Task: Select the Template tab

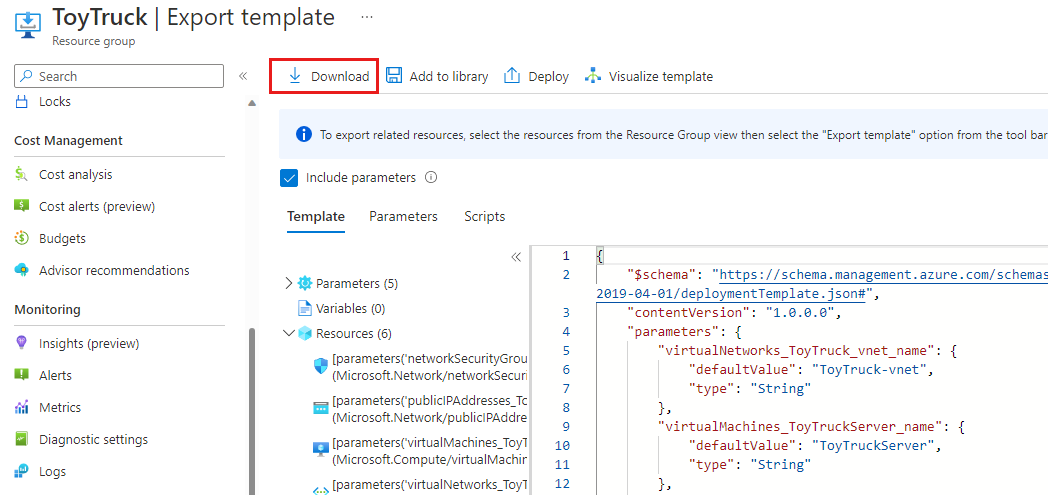Action: tap(316, 216)
